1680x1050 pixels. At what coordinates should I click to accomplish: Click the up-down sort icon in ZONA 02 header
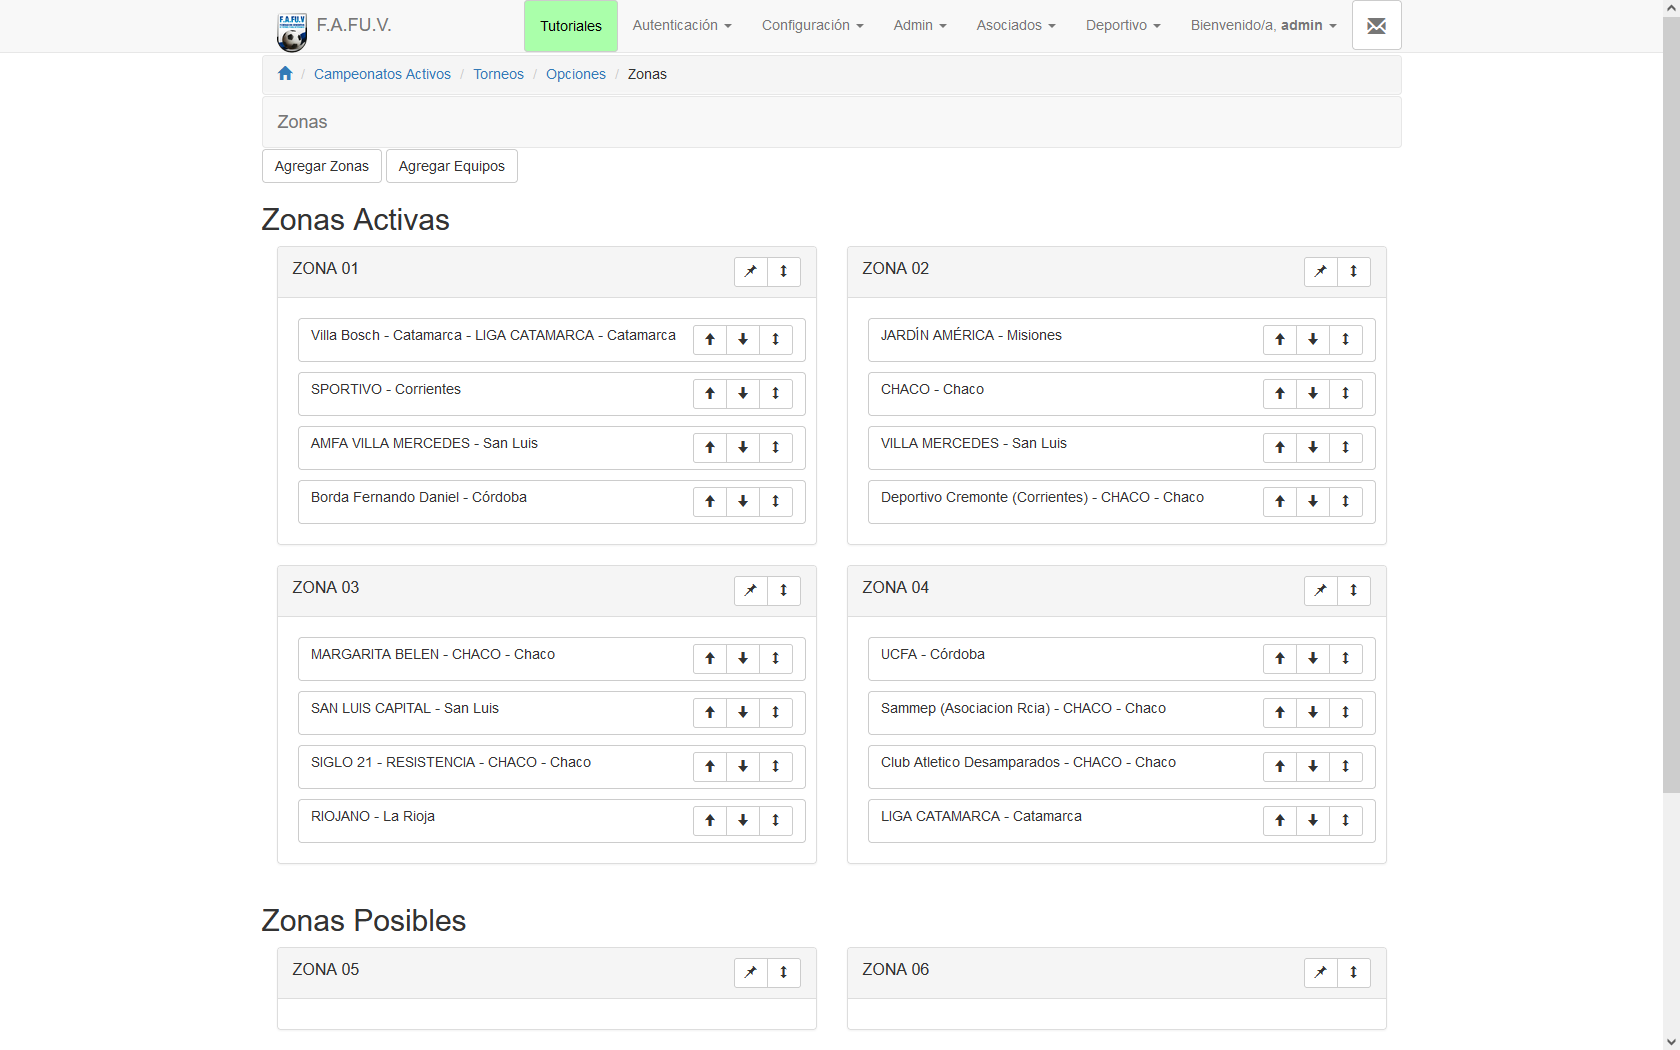click(x=1353, y=271)
